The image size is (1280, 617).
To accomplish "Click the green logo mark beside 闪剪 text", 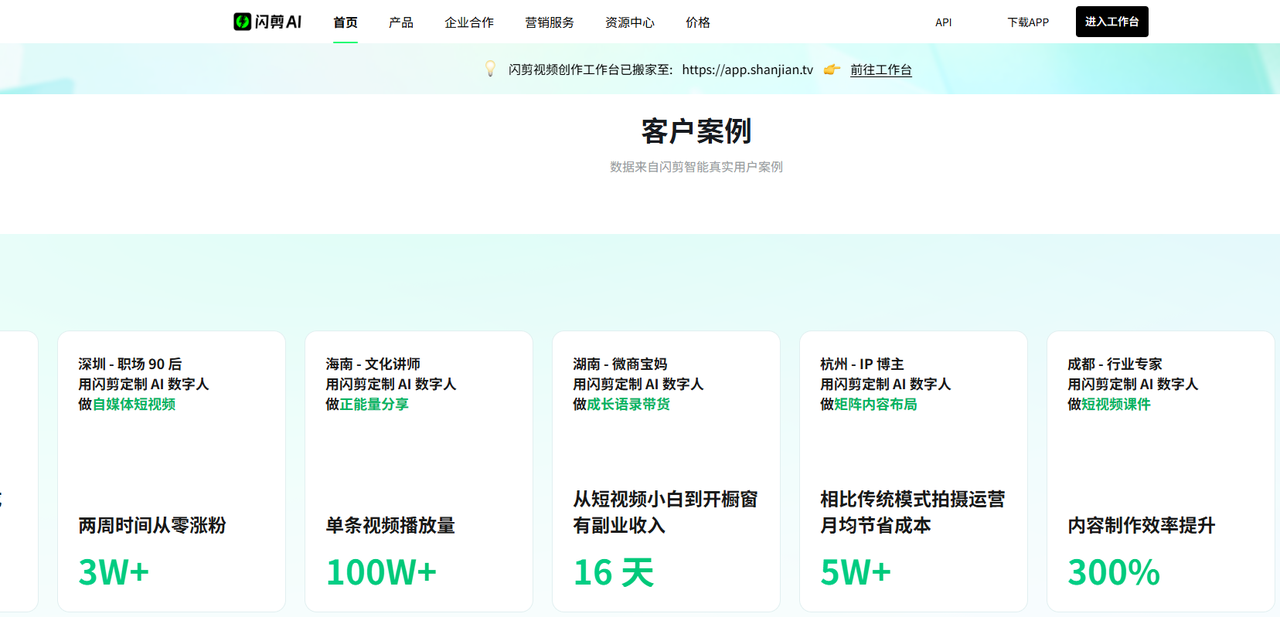I will point(241,20).
